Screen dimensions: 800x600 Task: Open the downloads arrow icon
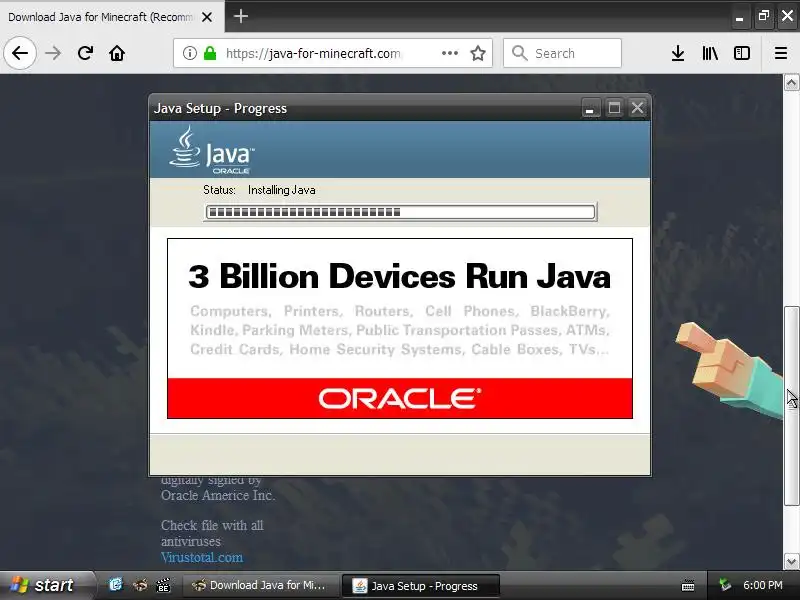point(678,53)
